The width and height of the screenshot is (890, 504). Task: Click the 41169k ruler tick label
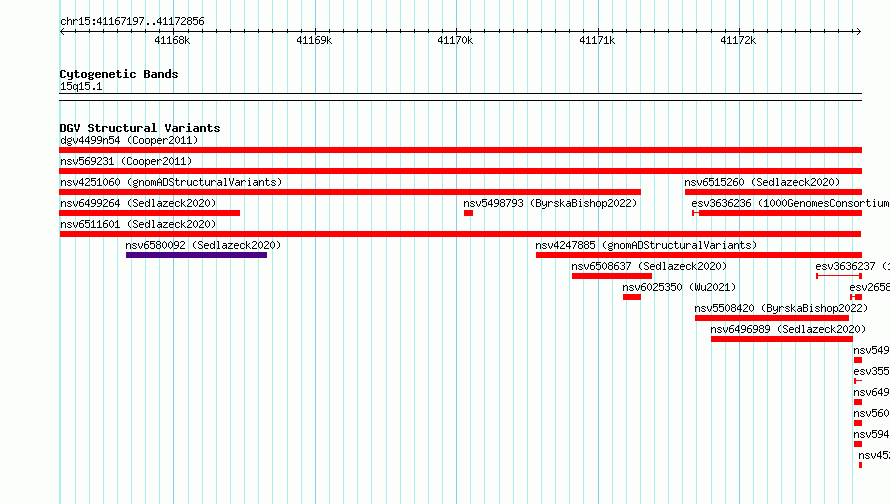(314, 40)
